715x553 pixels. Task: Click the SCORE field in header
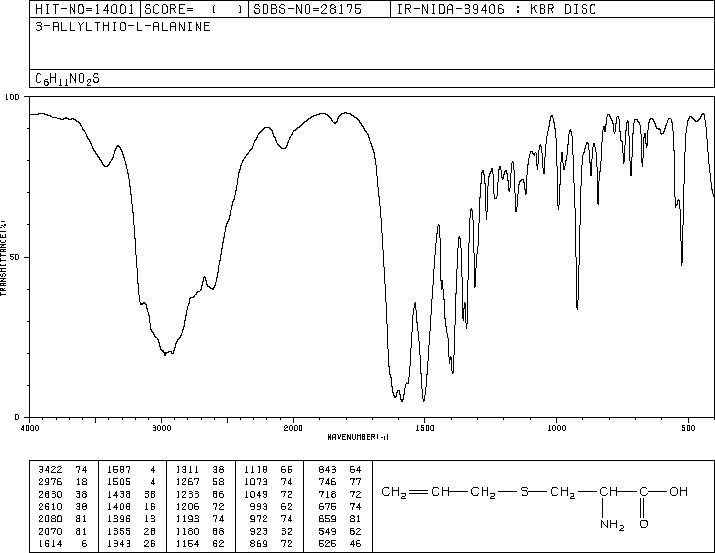click(194, 9)
